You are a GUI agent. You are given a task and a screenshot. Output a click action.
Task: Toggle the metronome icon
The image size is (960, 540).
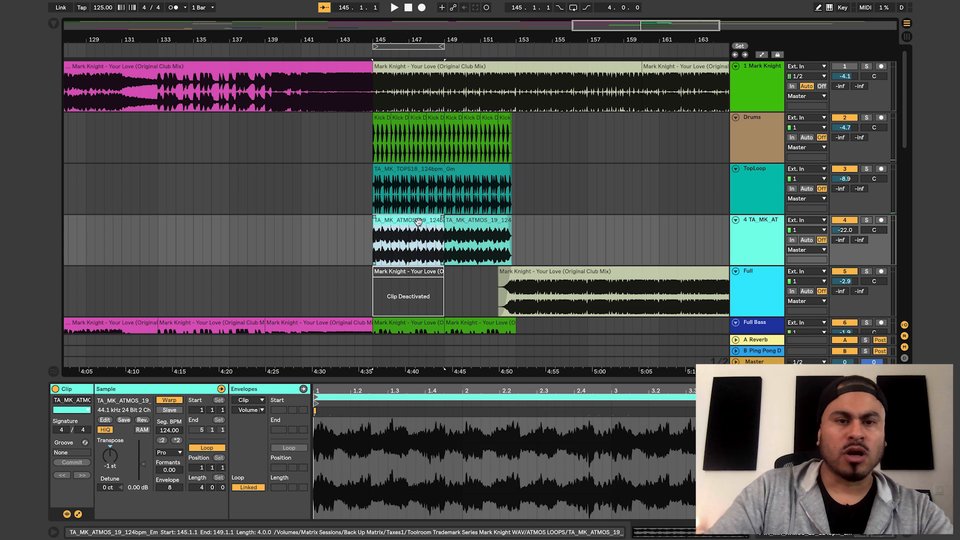pos(173,7)
